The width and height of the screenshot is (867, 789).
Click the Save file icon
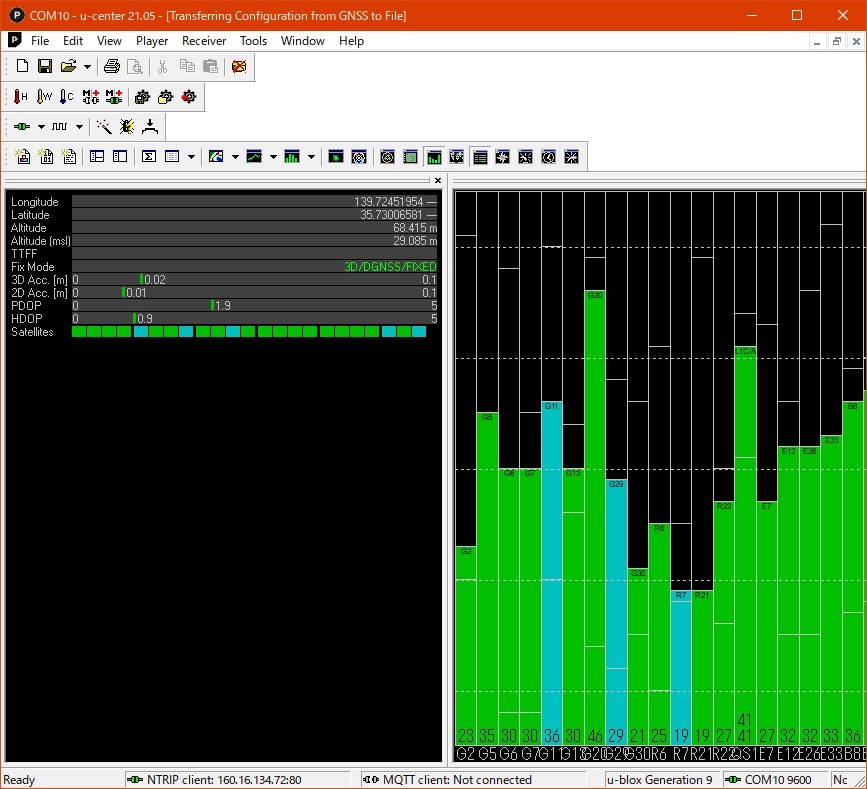tap(45, 66)
